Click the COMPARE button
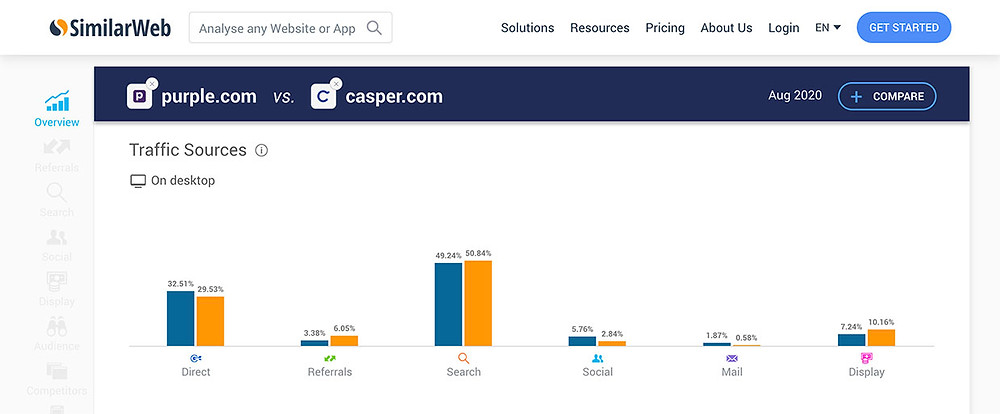 pyautogui.click(x=887, y=96)
